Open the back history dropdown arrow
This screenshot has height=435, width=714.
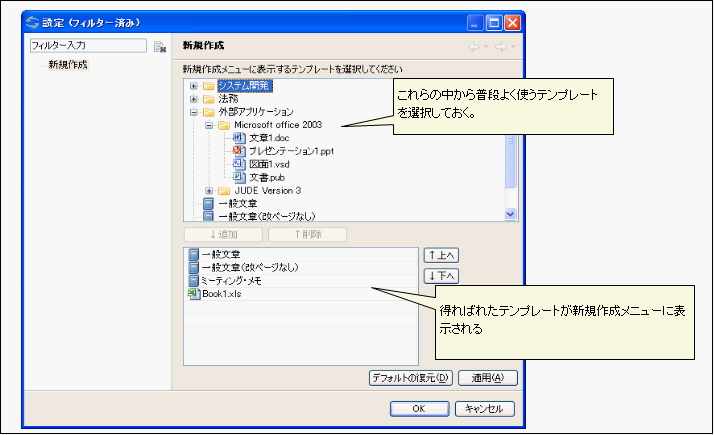(486, 46)
